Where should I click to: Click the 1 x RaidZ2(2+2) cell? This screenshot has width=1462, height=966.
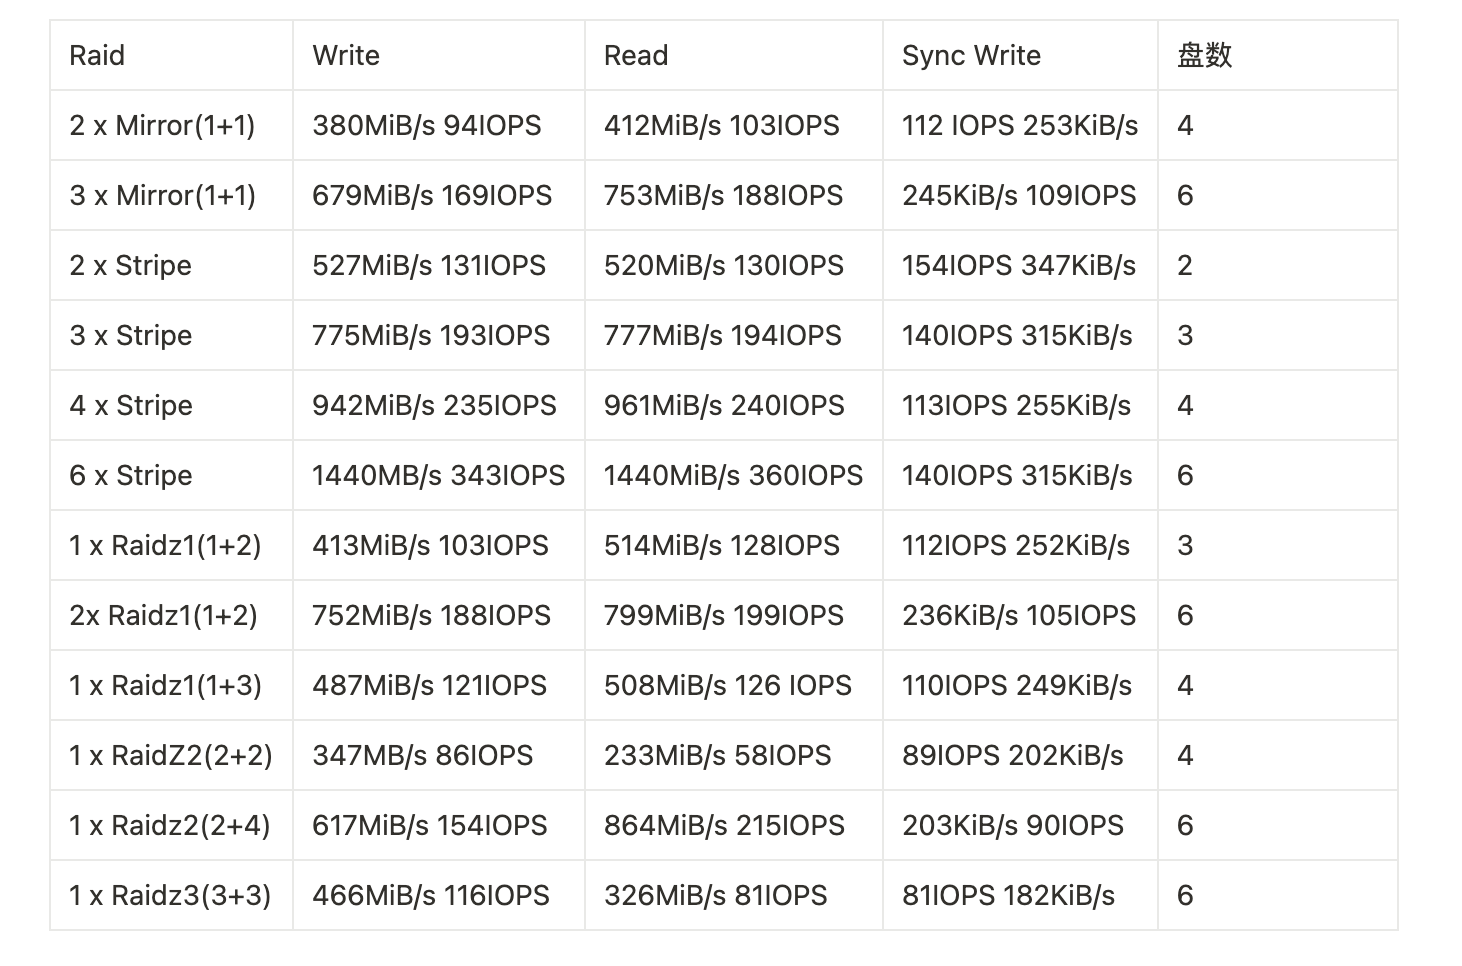[x=170, y=756]
